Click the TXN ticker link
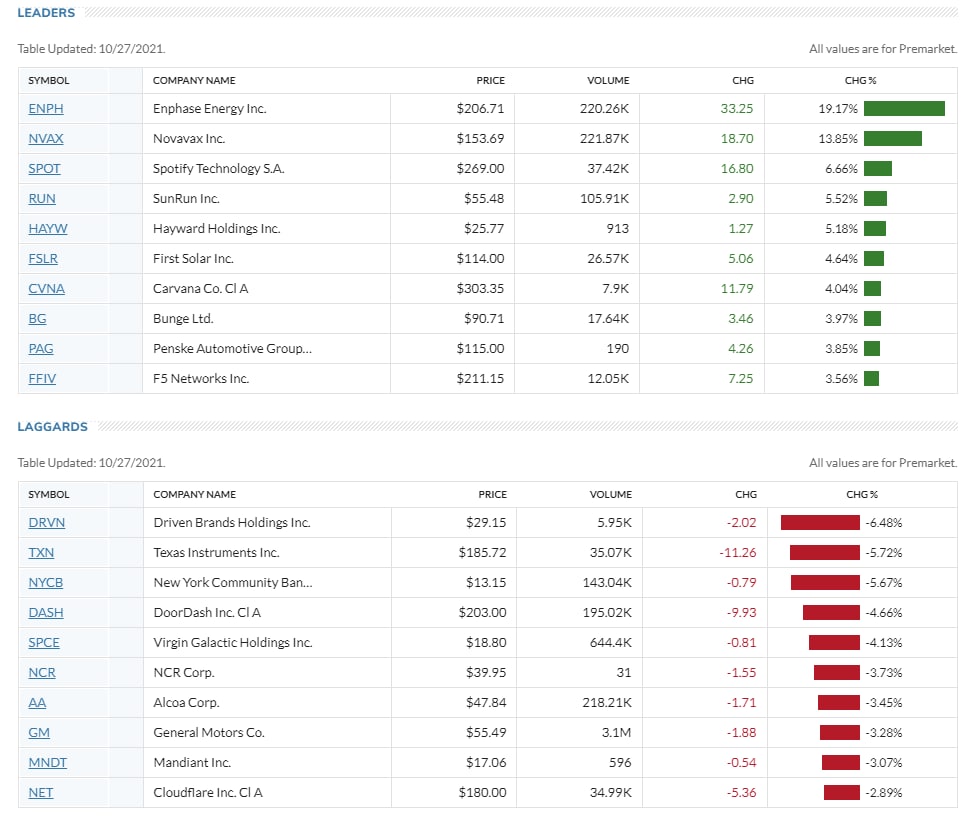The image size is (976, 818). (41, 552)
